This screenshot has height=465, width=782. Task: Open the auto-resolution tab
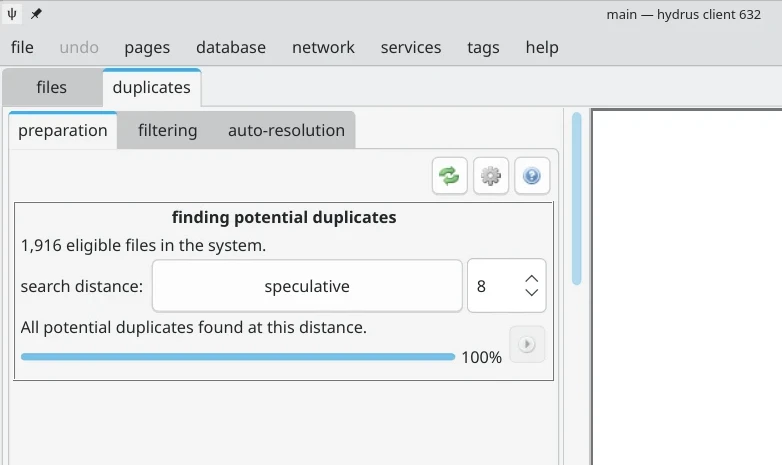286,130
